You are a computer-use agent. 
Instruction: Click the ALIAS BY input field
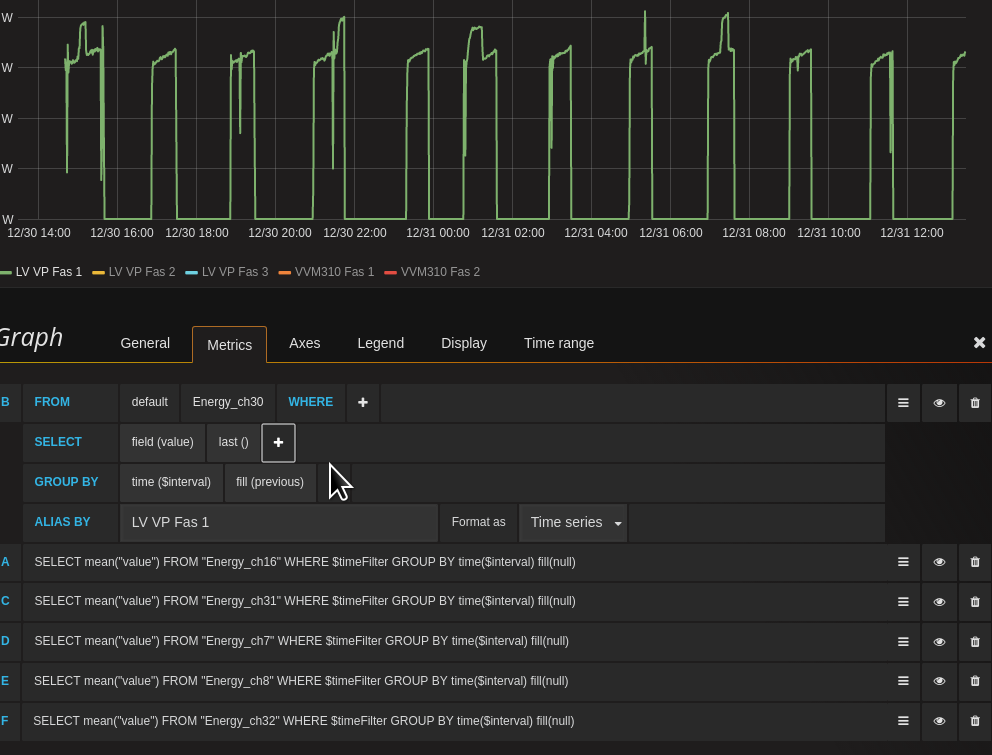(278, 522)
